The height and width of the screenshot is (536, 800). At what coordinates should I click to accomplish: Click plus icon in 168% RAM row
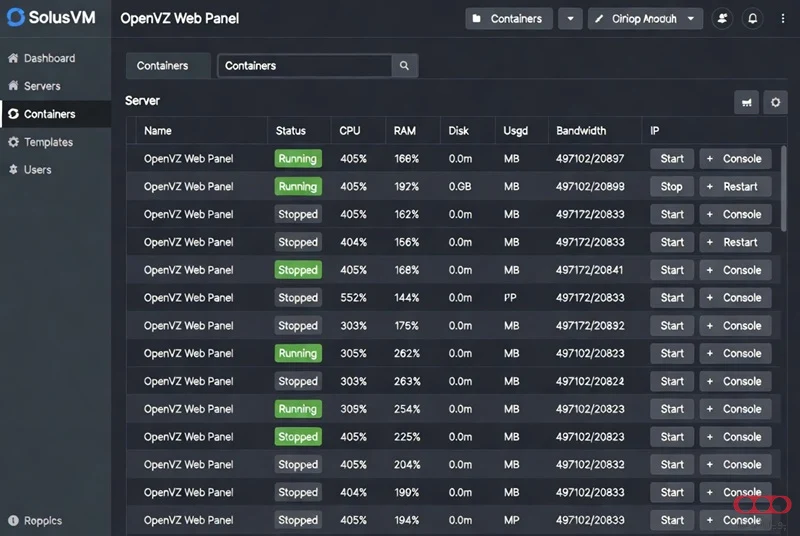coord(710,270)
